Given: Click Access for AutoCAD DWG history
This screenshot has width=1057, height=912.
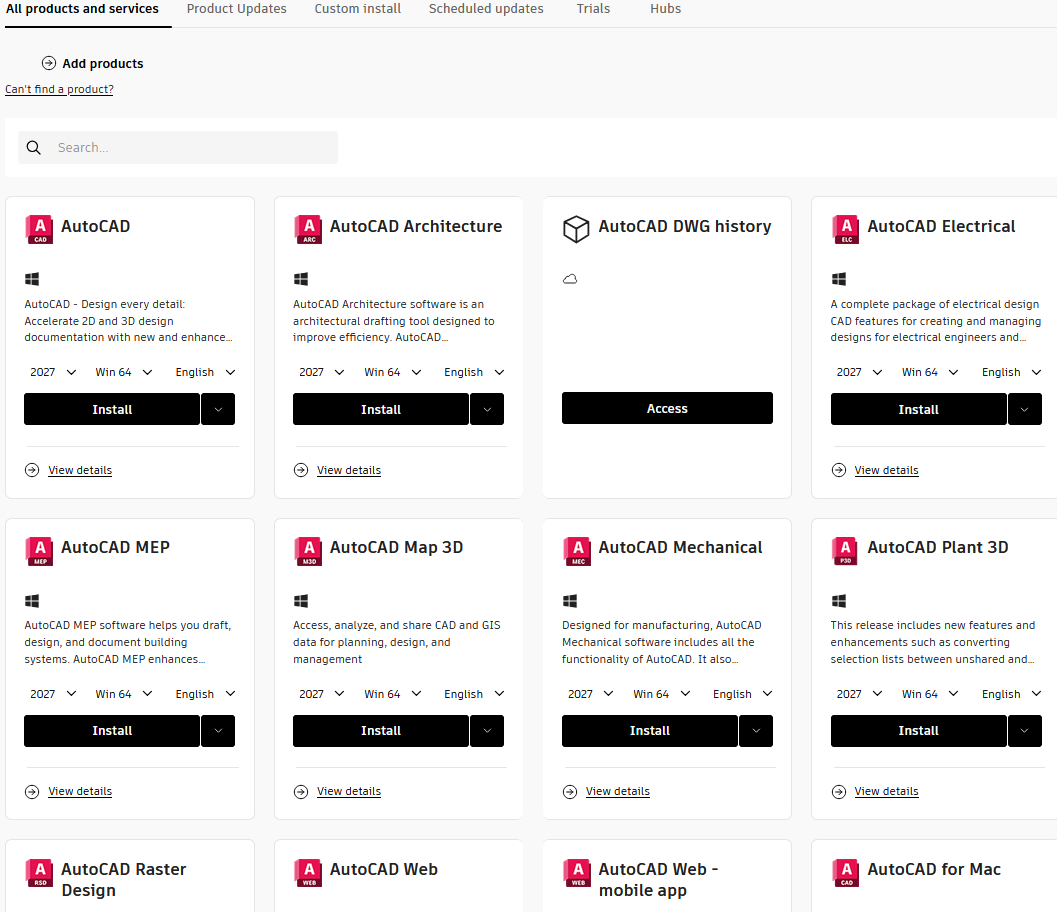Looking at the screenshot, I should point(667,408).
